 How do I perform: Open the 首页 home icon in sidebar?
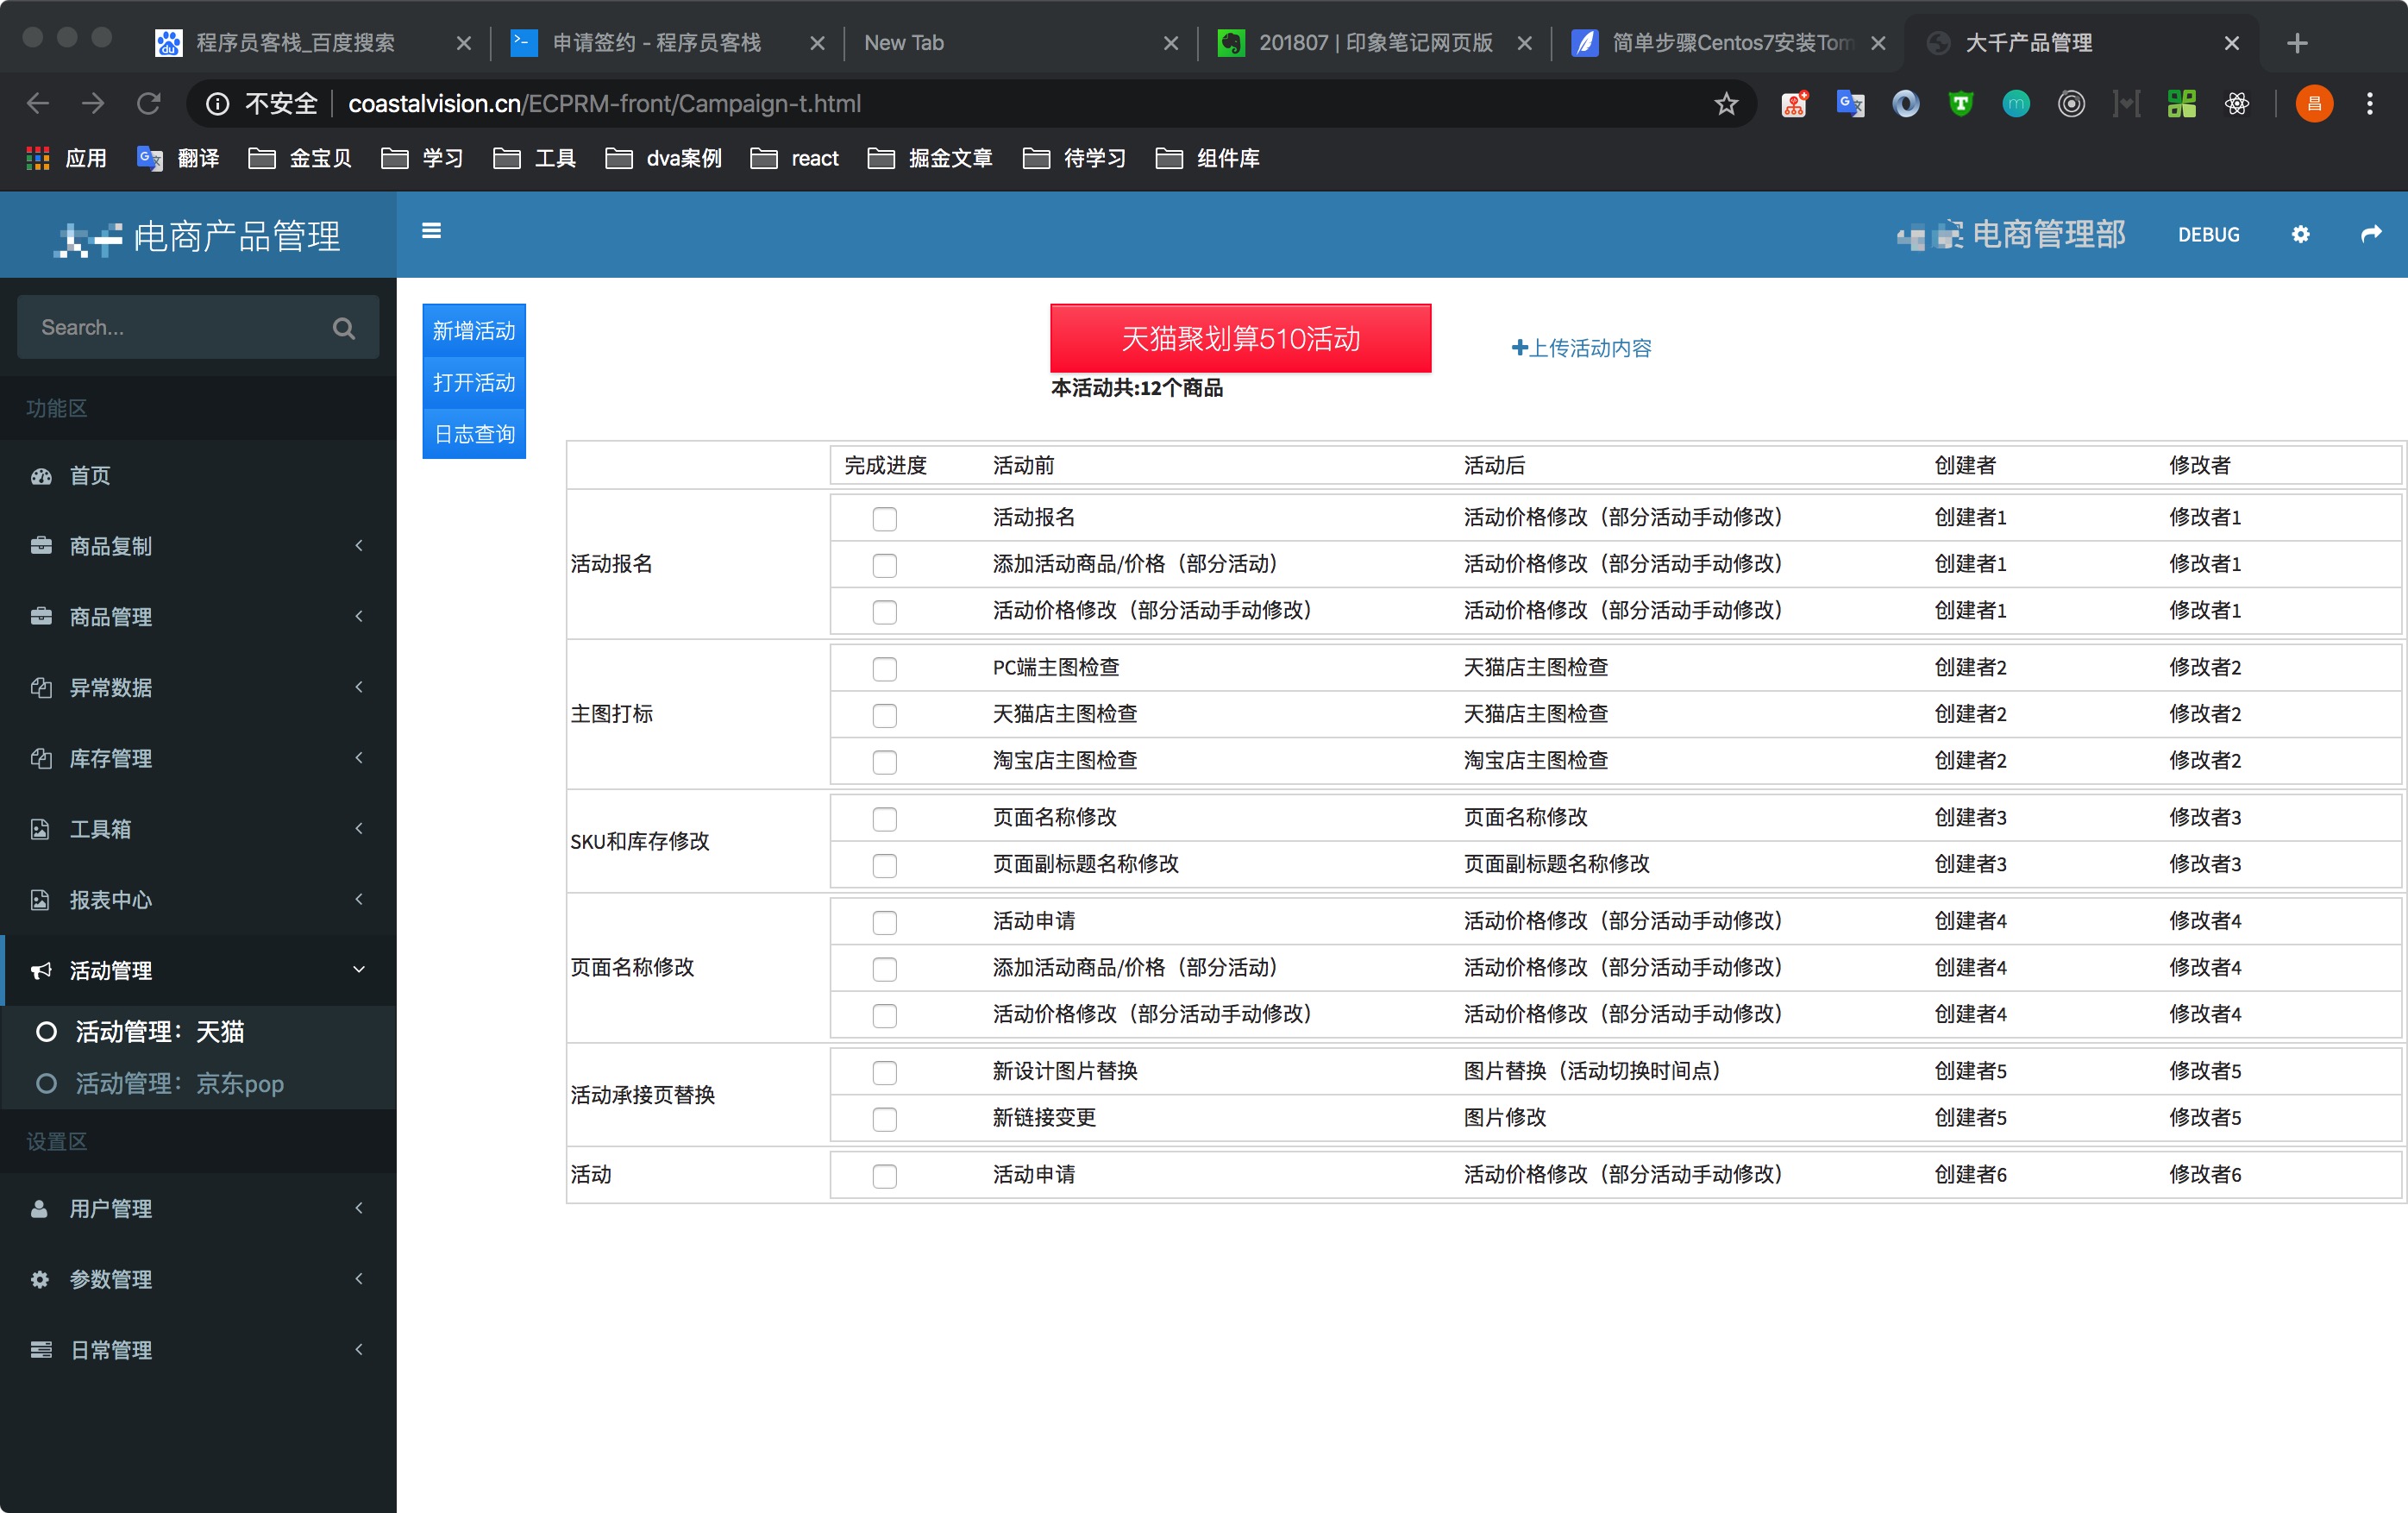pos(40,475)
